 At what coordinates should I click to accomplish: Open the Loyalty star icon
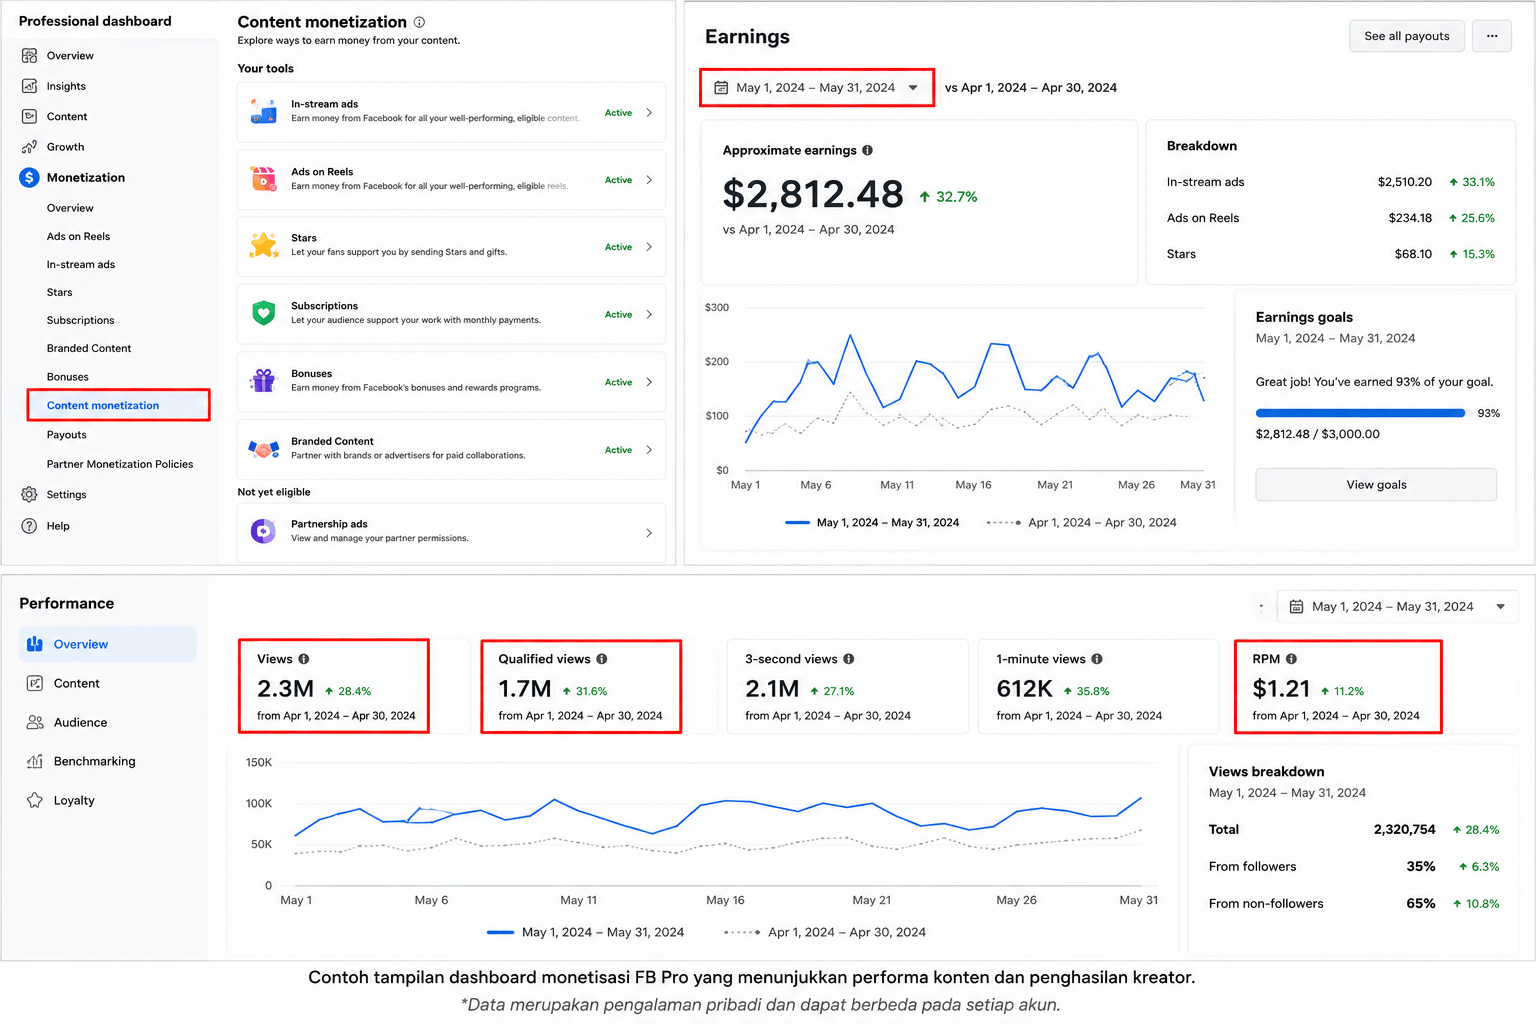point(35,800)
